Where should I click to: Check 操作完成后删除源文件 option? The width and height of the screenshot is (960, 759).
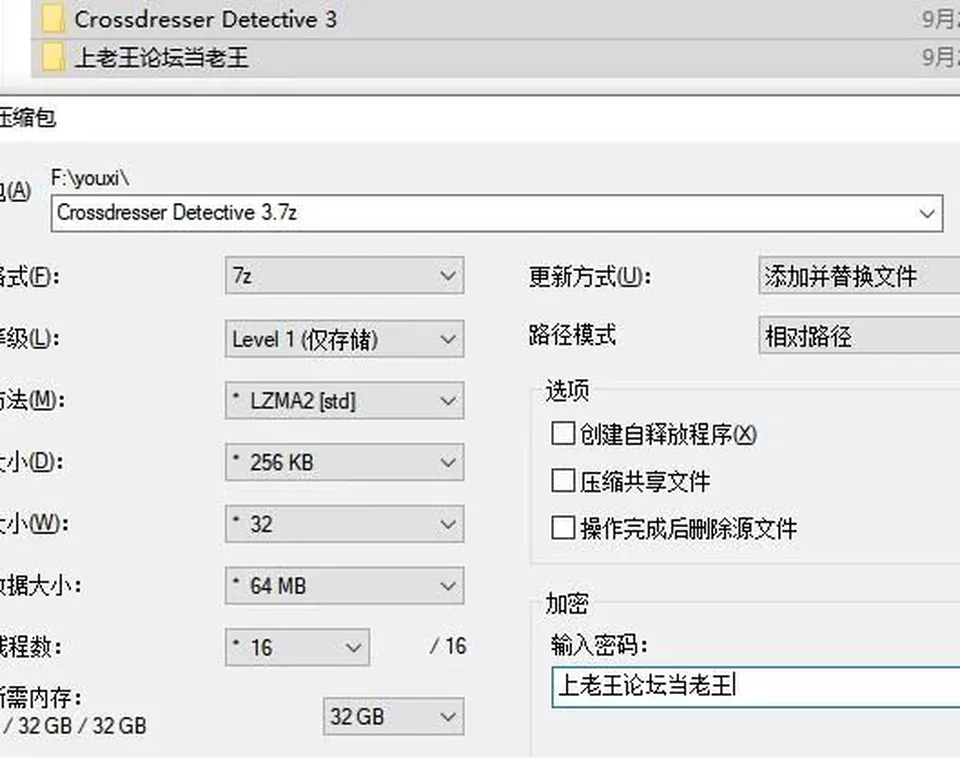[x=563, y=528]
